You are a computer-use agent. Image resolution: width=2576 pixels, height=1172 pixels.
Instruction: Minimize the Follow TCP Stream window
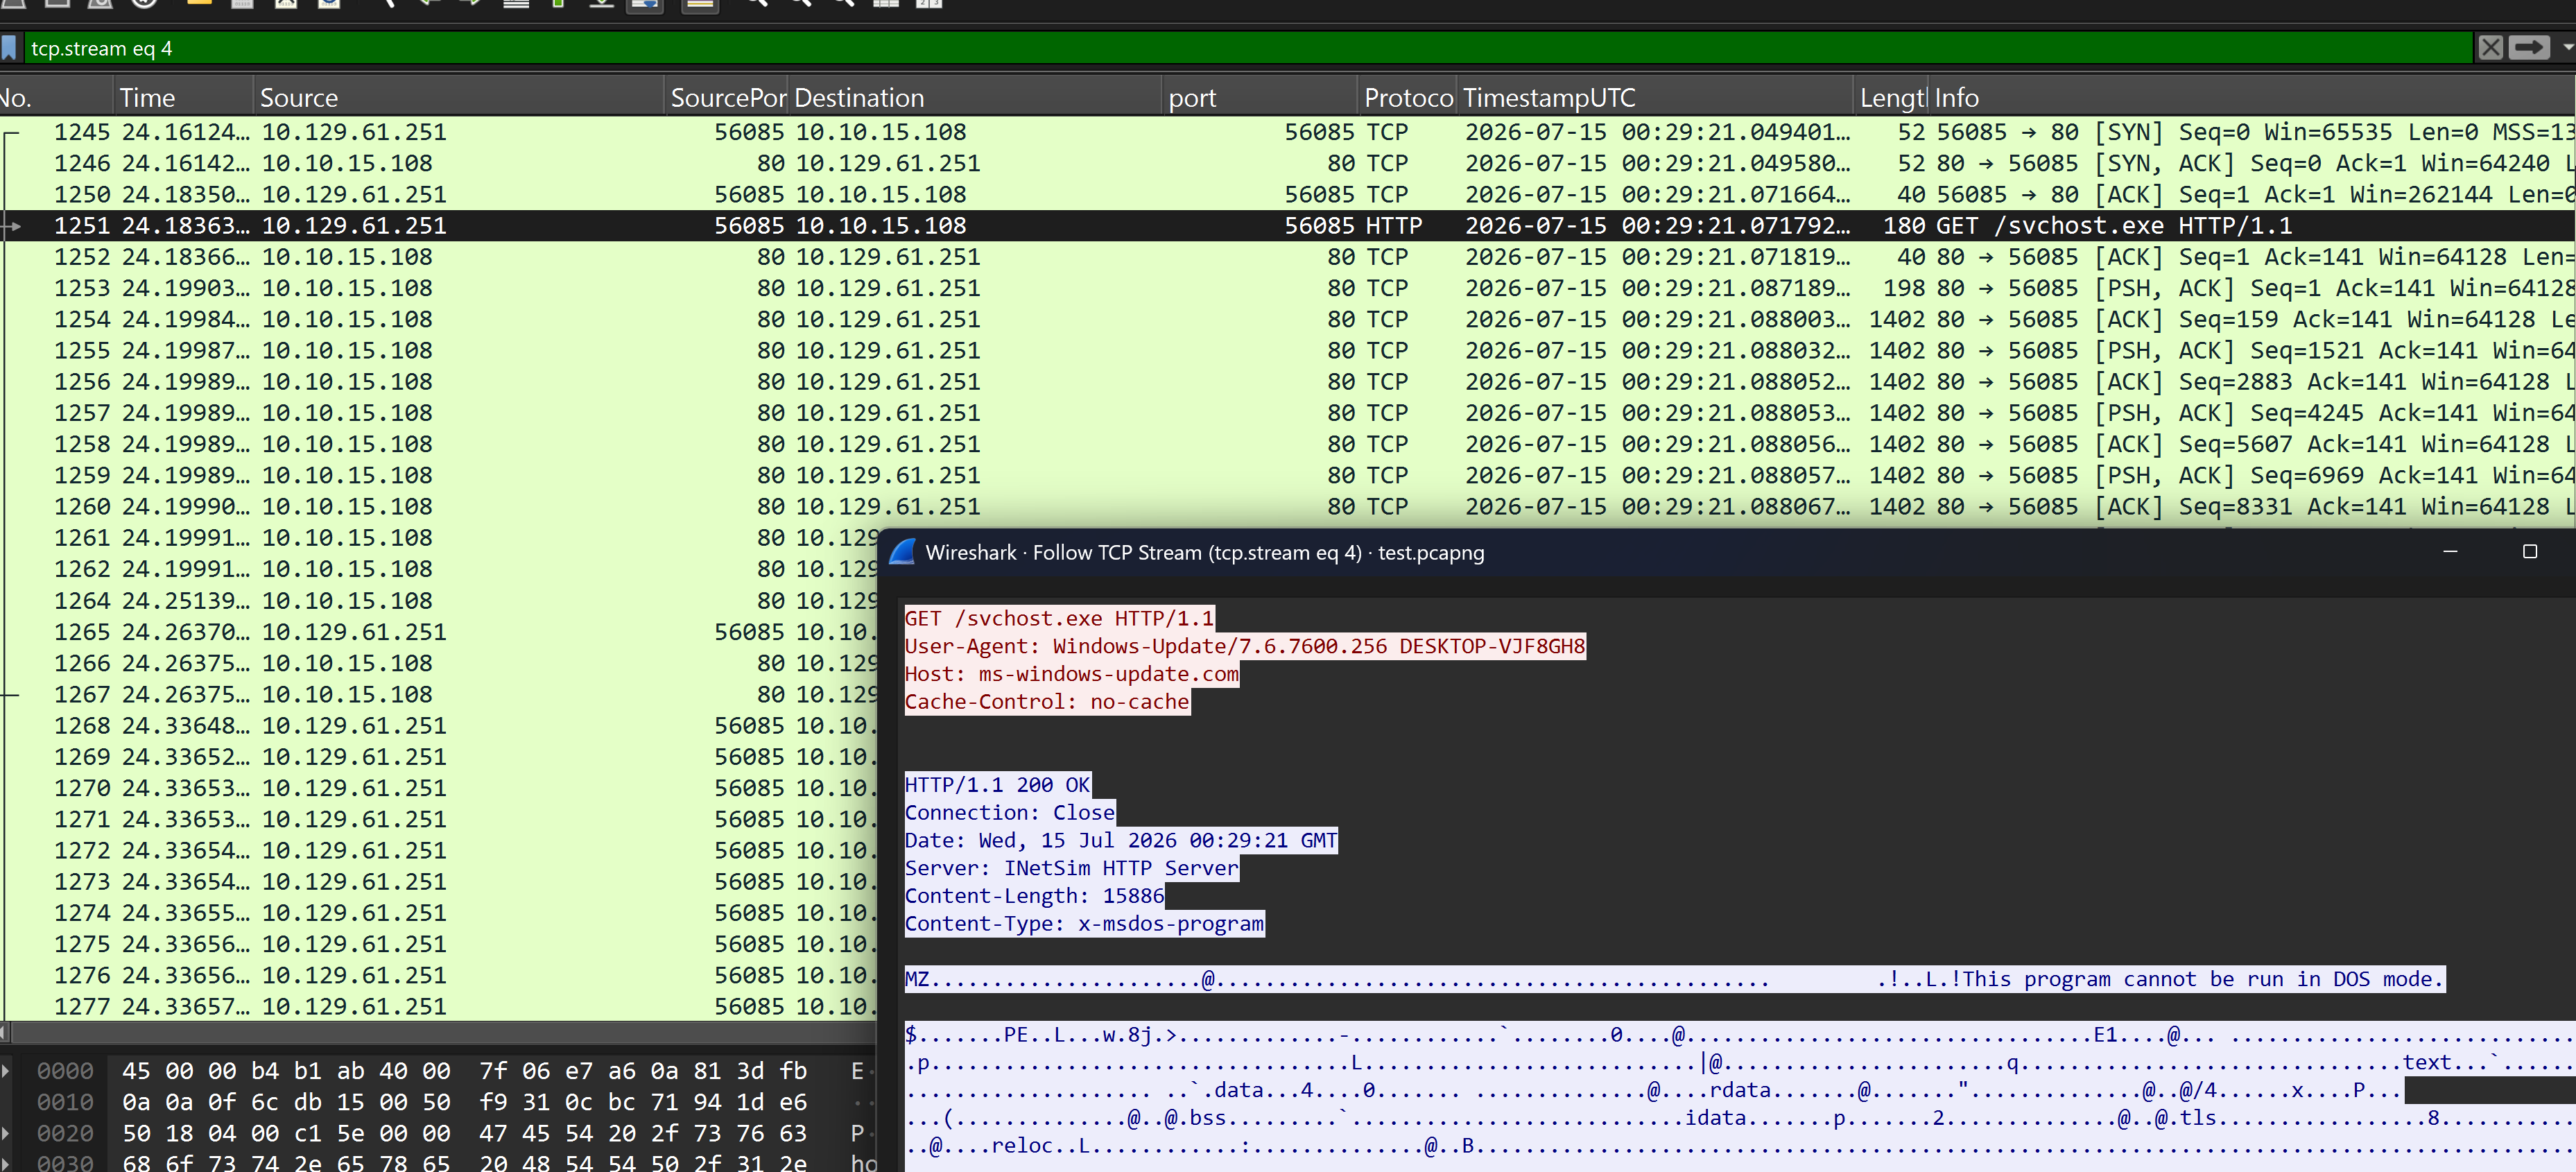(2450, 552)
